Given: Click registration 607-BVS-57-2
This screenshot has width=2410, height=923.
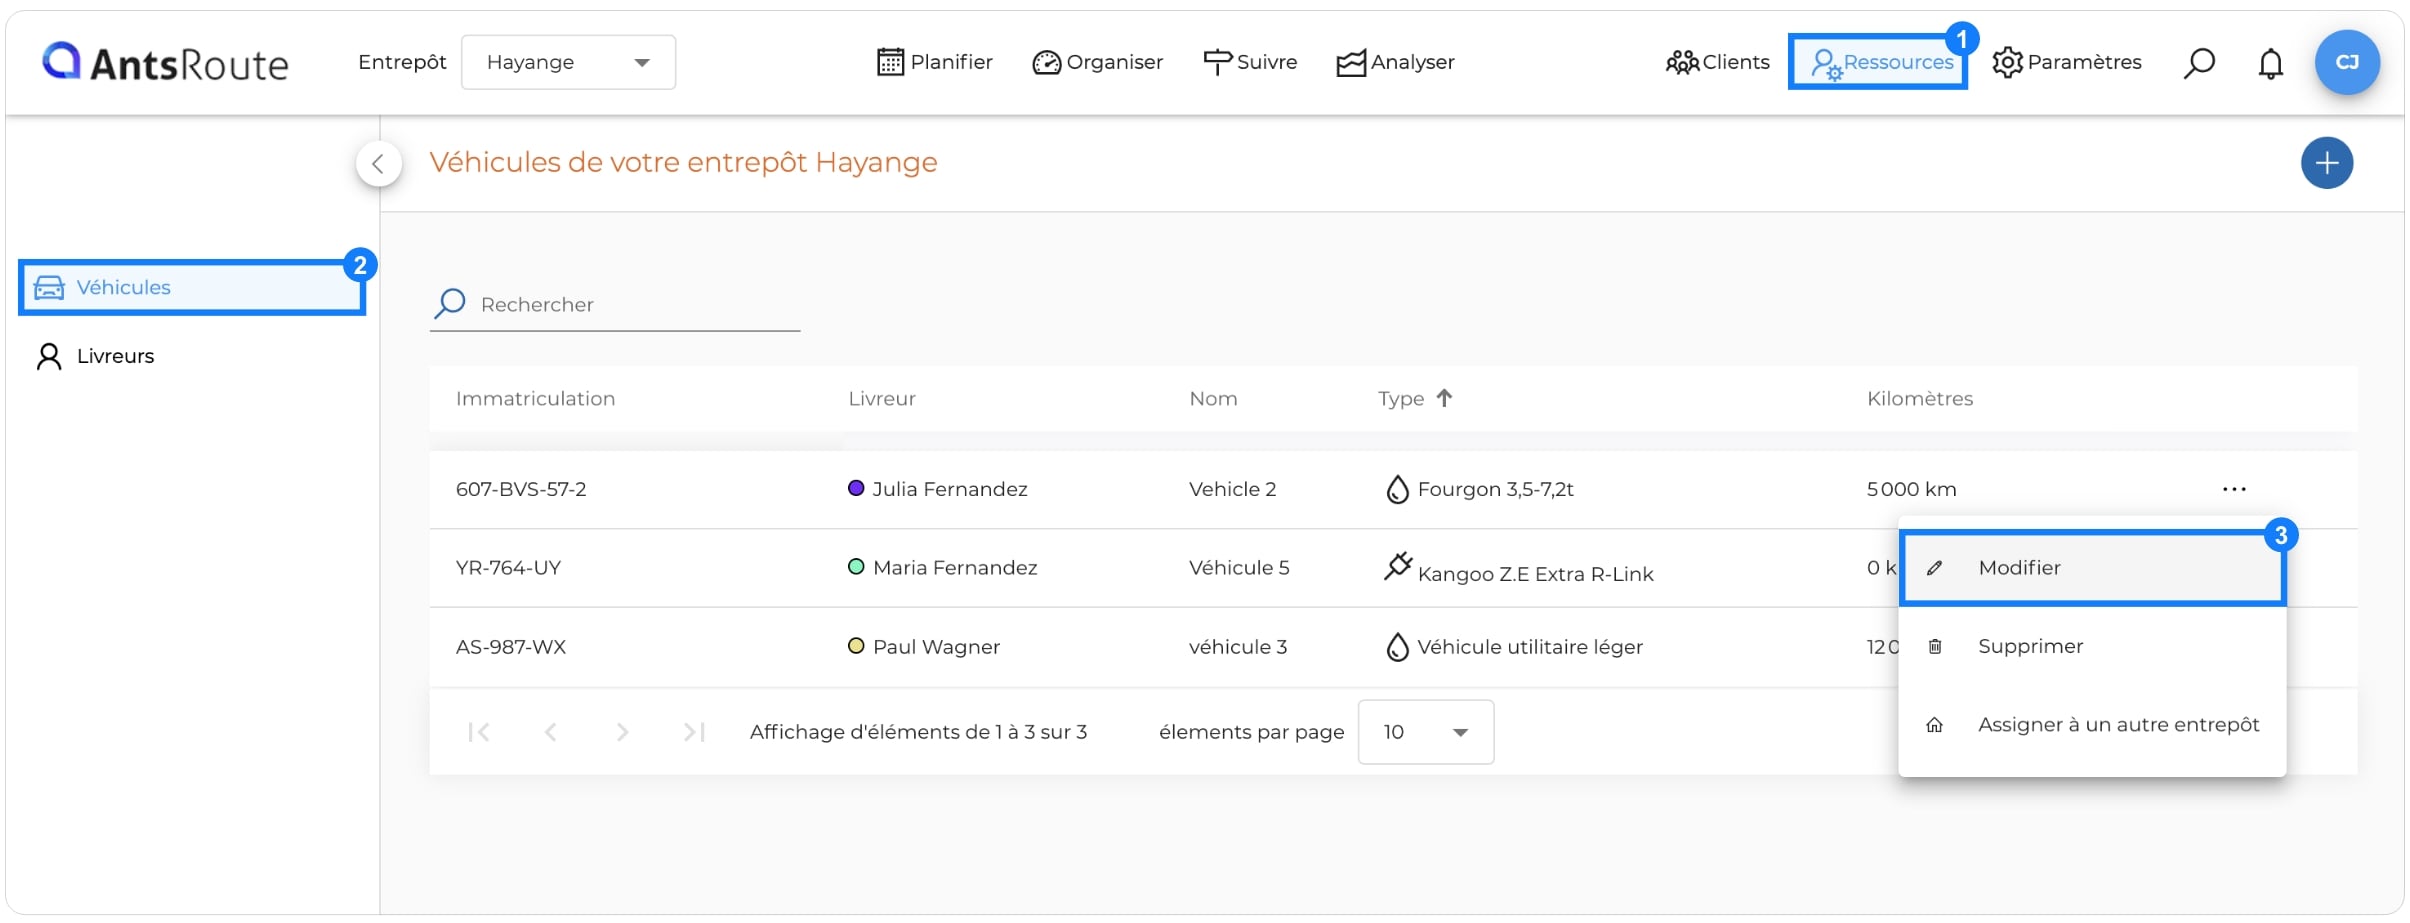Looking at the screenshot, I should coord(521,489).
